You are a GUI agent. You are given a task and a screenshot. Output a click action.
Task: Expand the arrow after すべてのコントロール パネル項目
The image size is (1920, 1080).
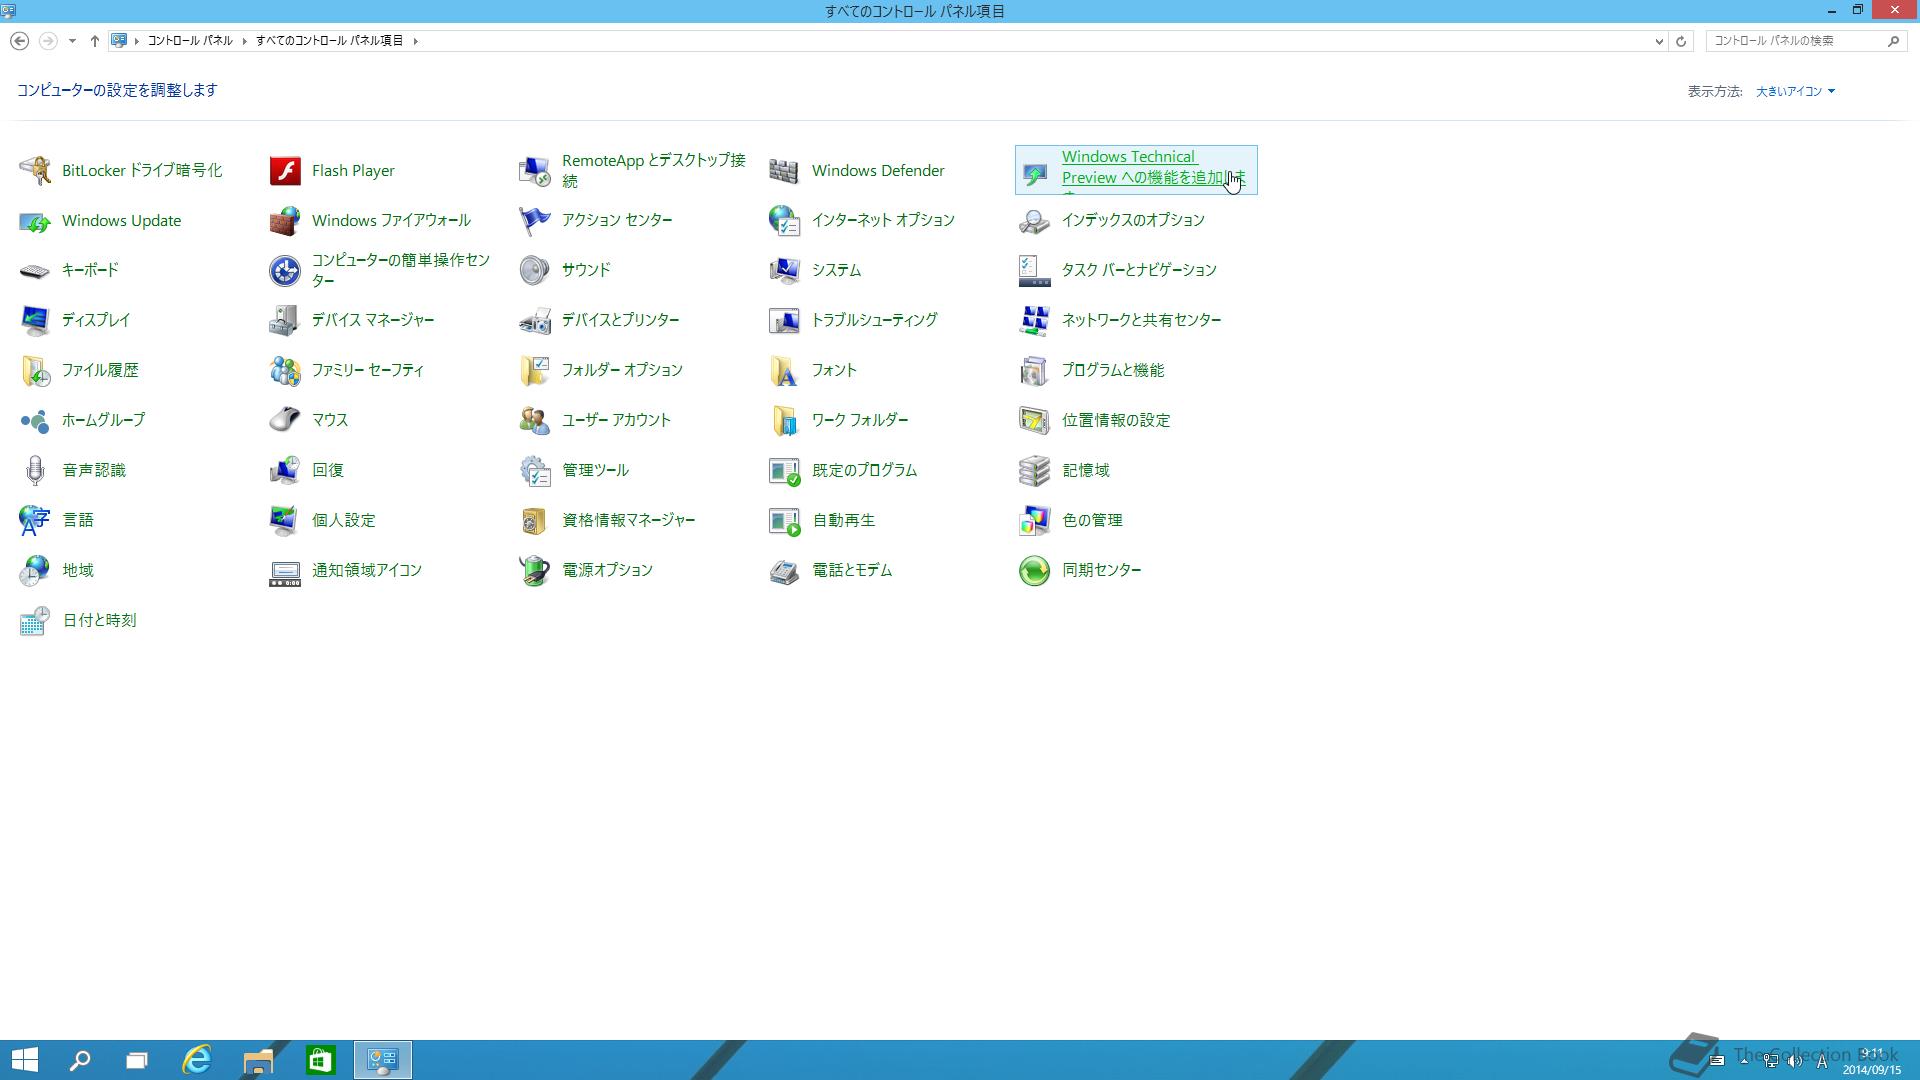point(416,41)
